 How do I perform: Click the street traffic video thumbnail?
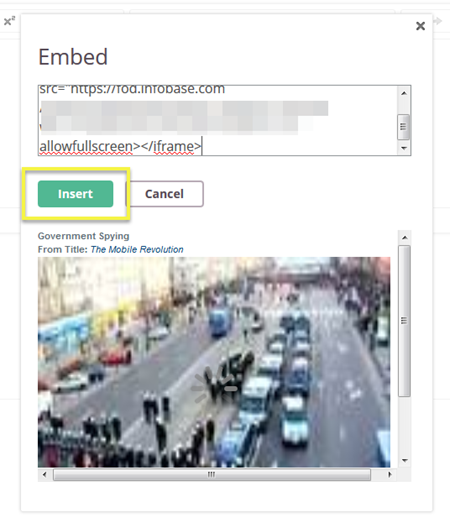tap(214, 362)
